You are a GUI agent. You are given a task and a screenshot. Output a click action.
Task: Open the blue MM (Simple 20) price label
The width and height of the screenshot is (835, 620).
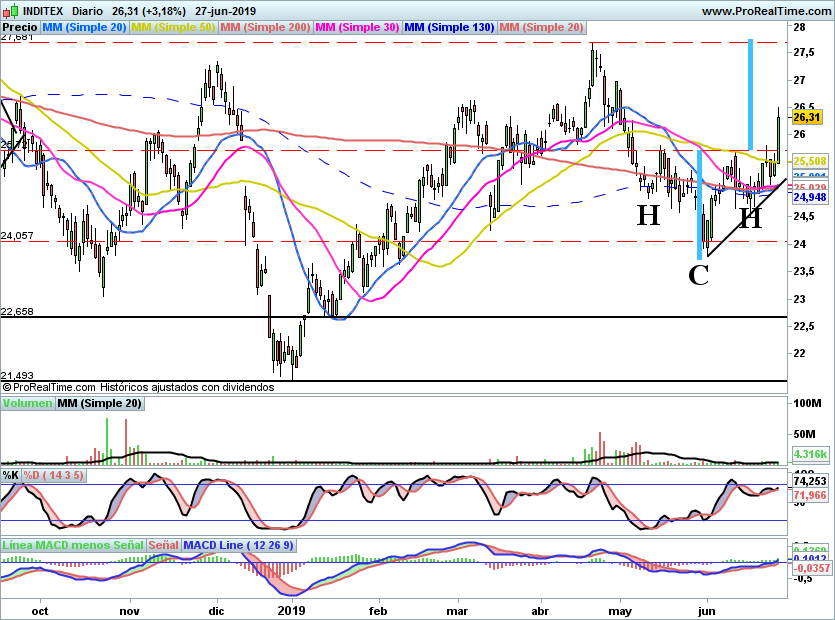pyautogui.click(x=84, y=27)
